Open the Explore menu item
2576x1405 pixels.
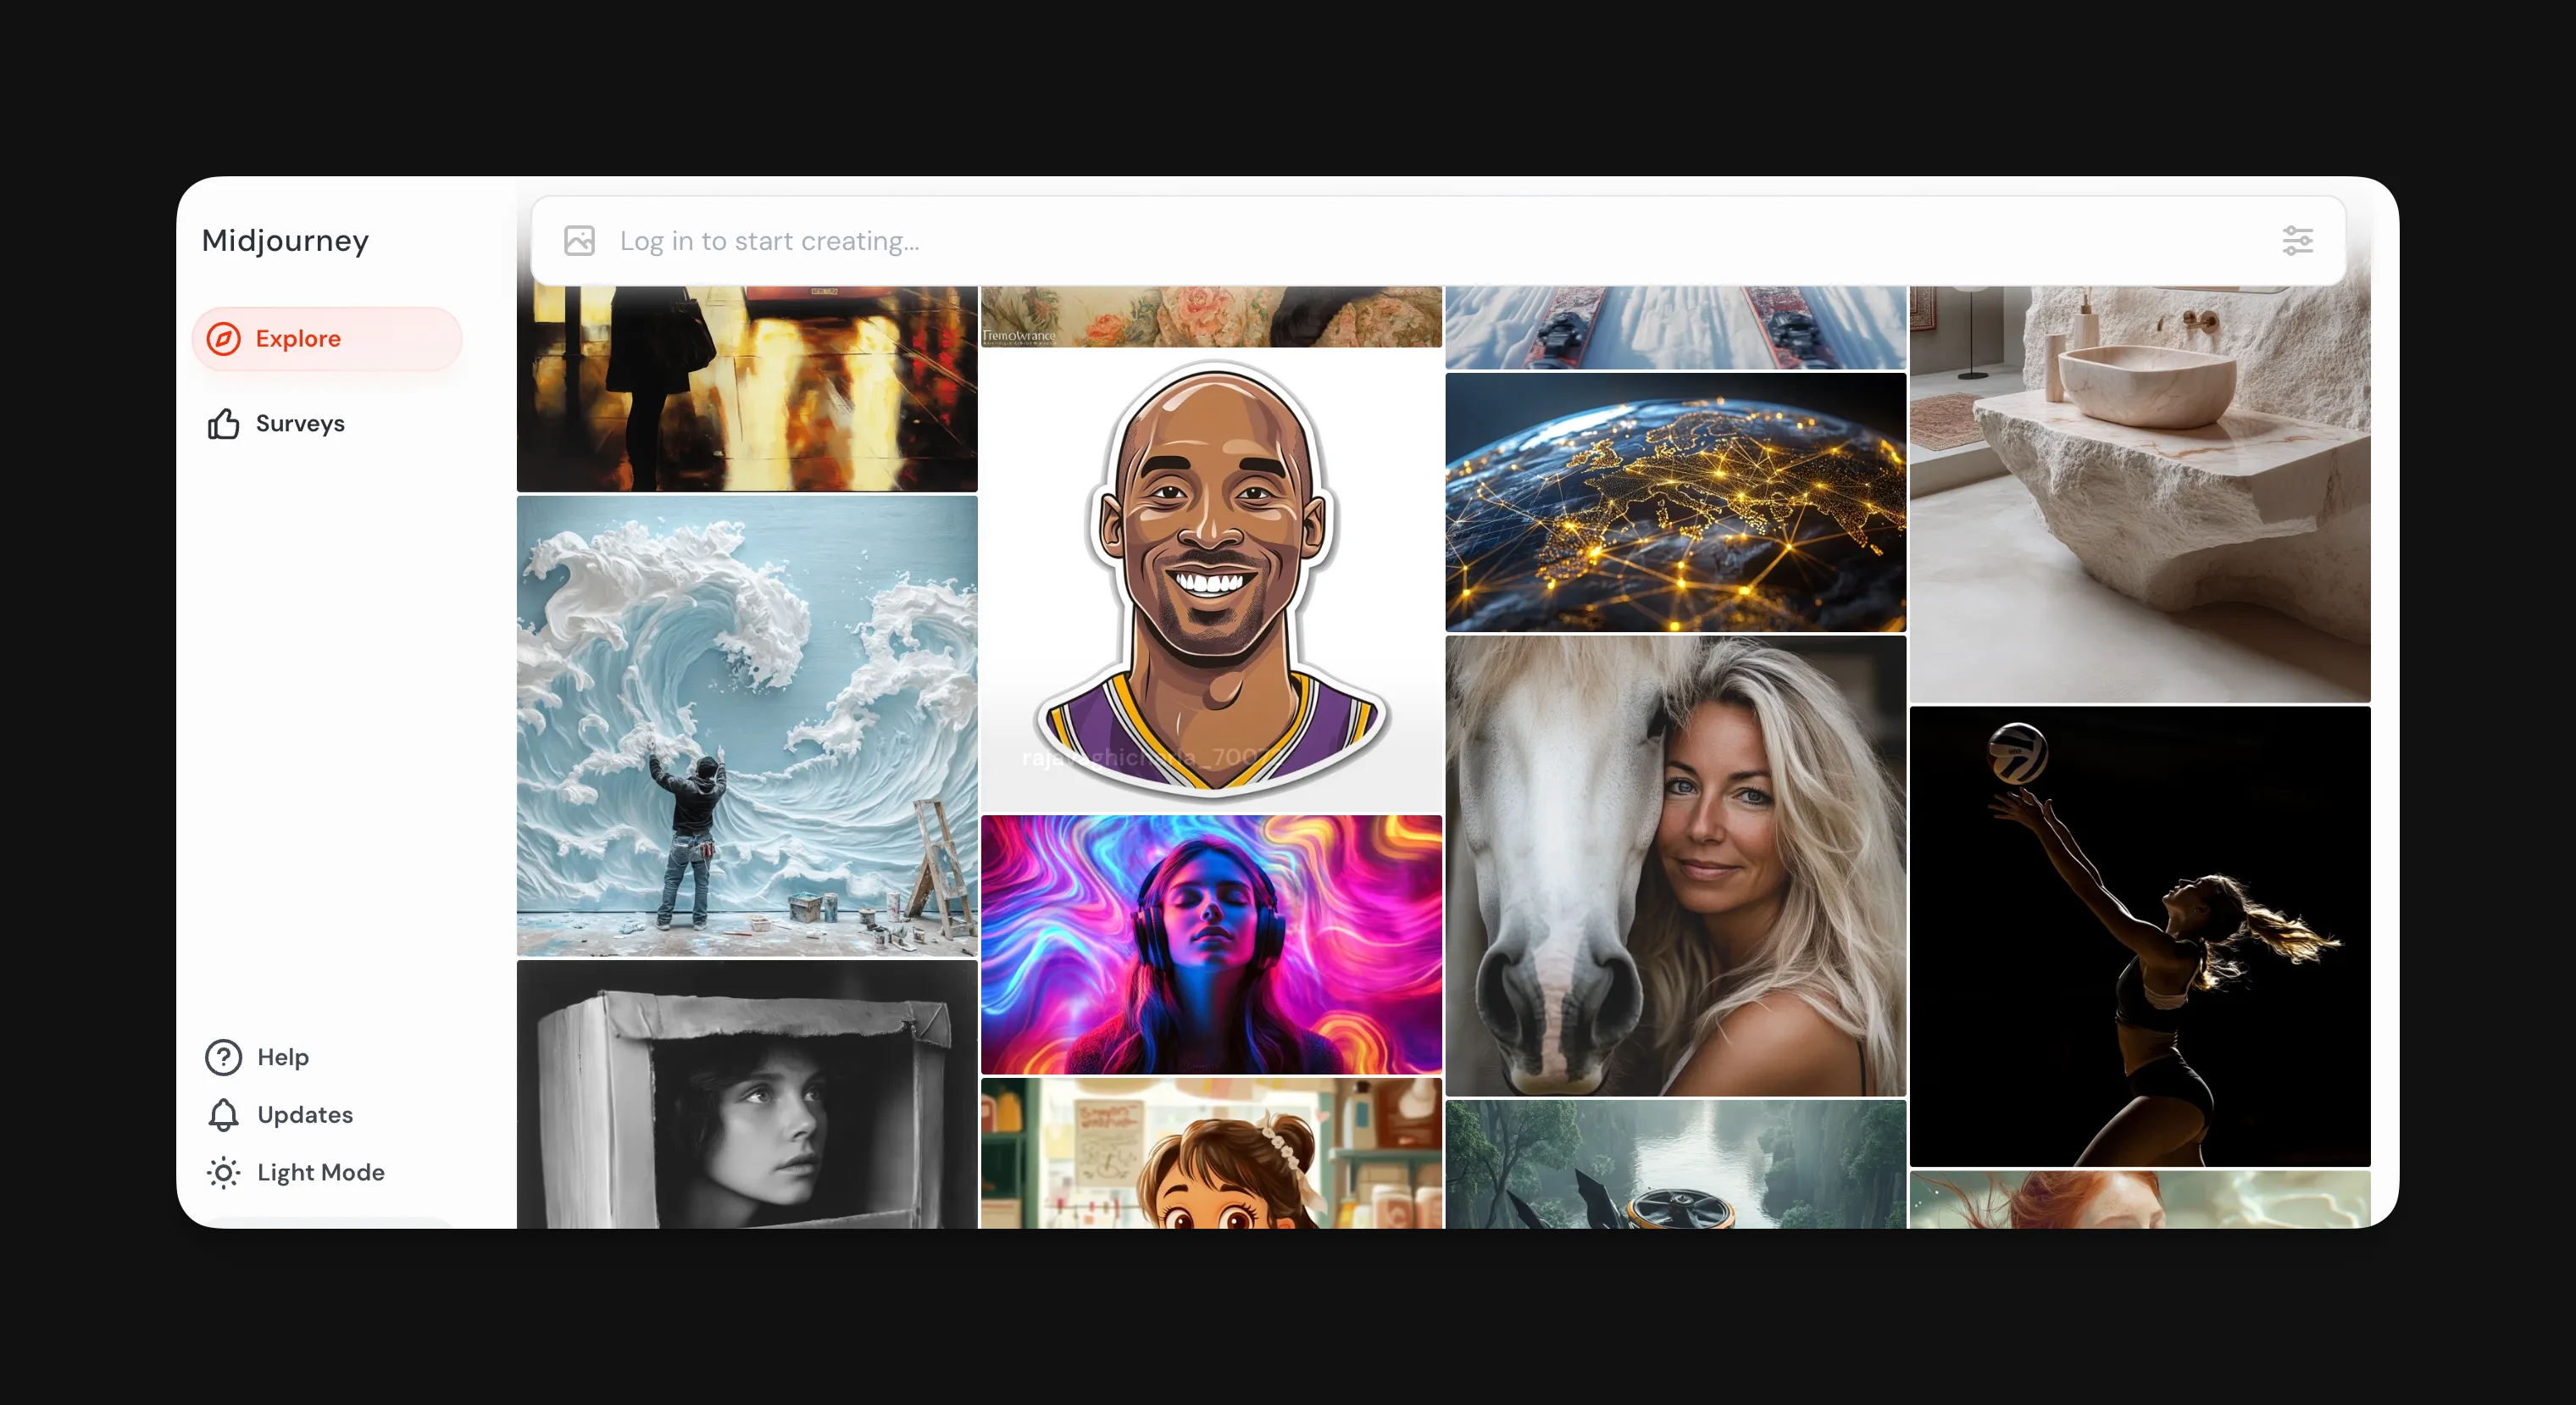pyautogui.click(x=298, y=339)
